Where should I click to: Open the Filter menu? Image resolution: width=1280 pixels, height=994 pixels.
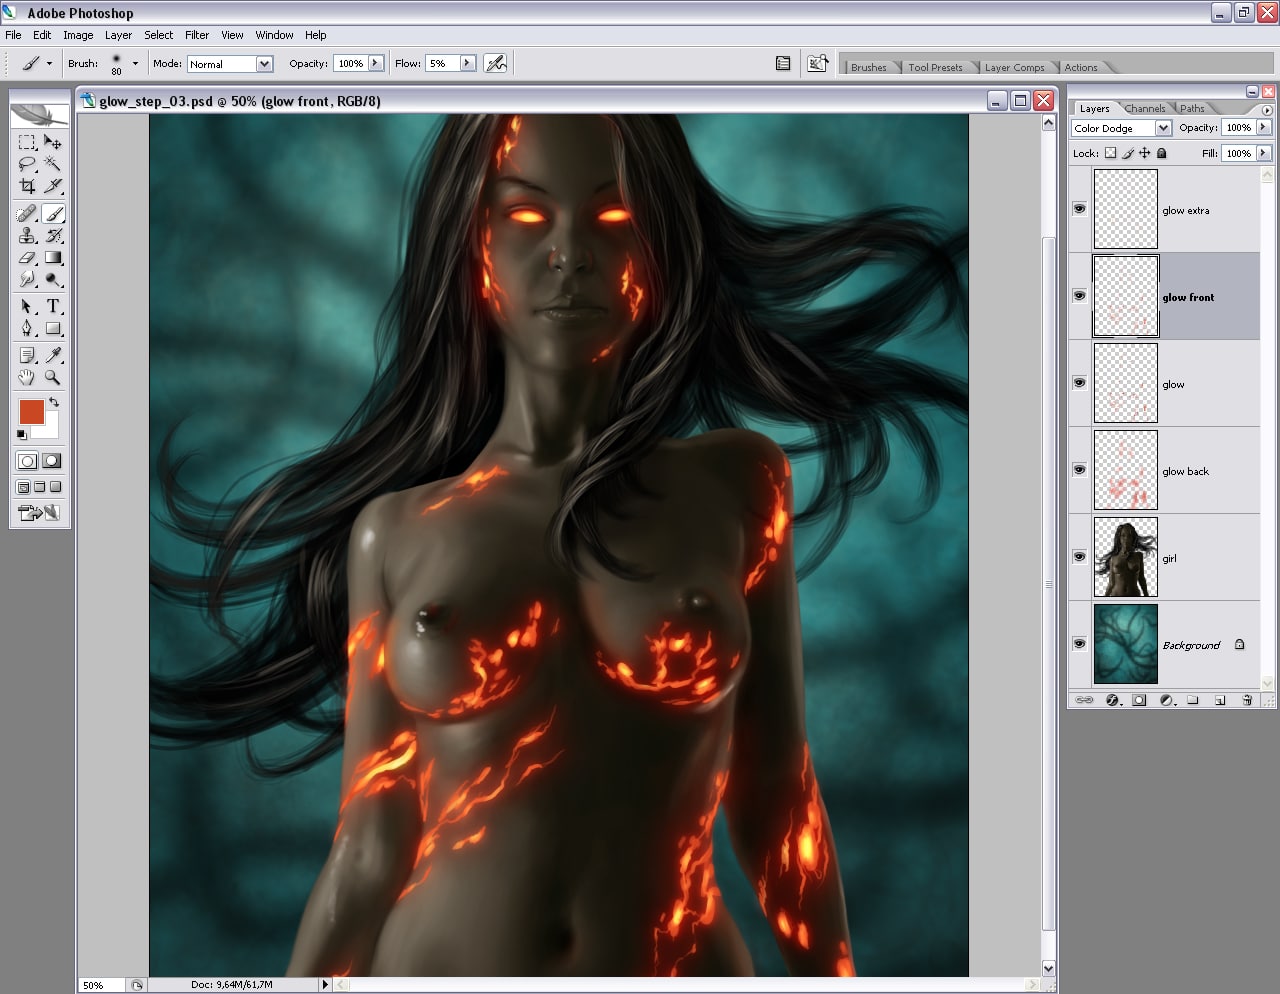[x=197, y=35]
